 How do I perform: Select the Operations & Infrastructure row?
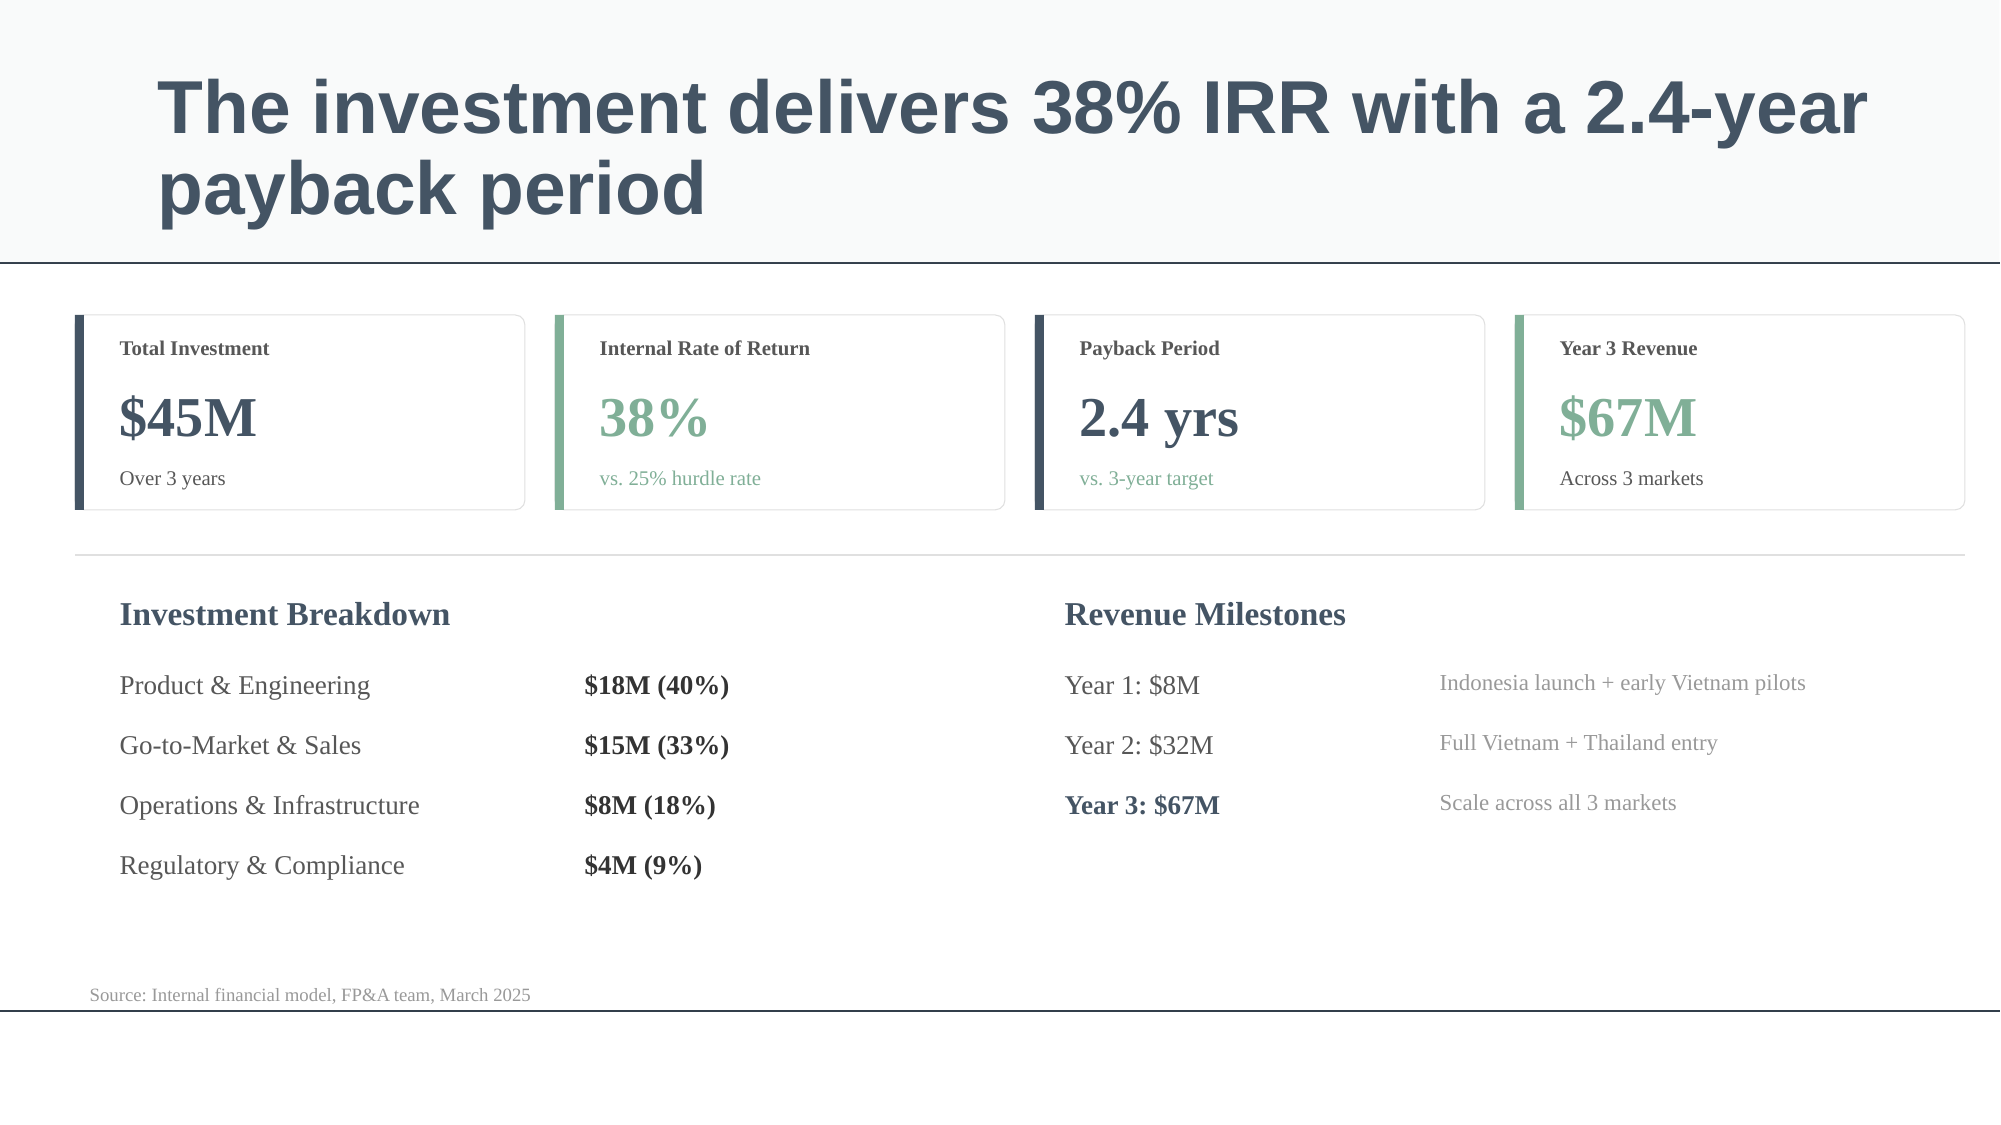point(269,805)
